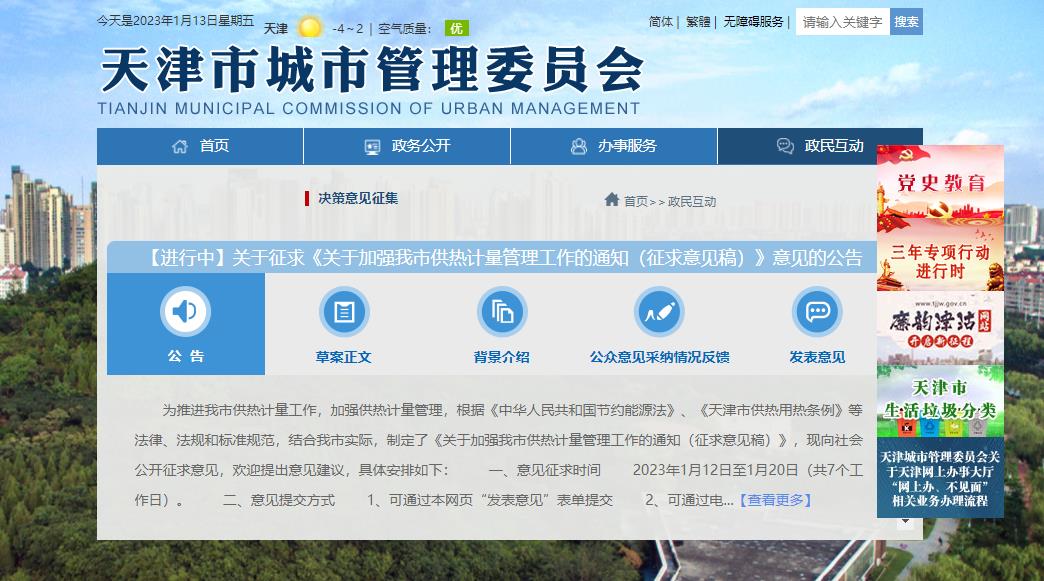
Task: Open the 发表意见 chat bubble icon
Action: click(817, 312)
